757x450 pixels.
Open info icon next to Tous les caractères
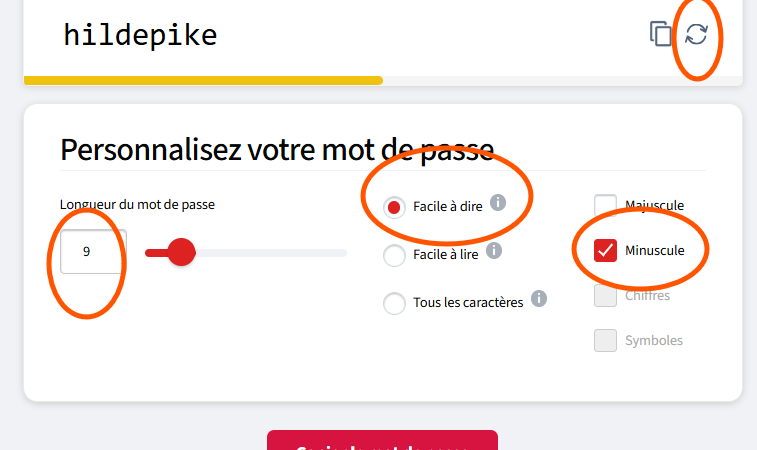[539, 298]
